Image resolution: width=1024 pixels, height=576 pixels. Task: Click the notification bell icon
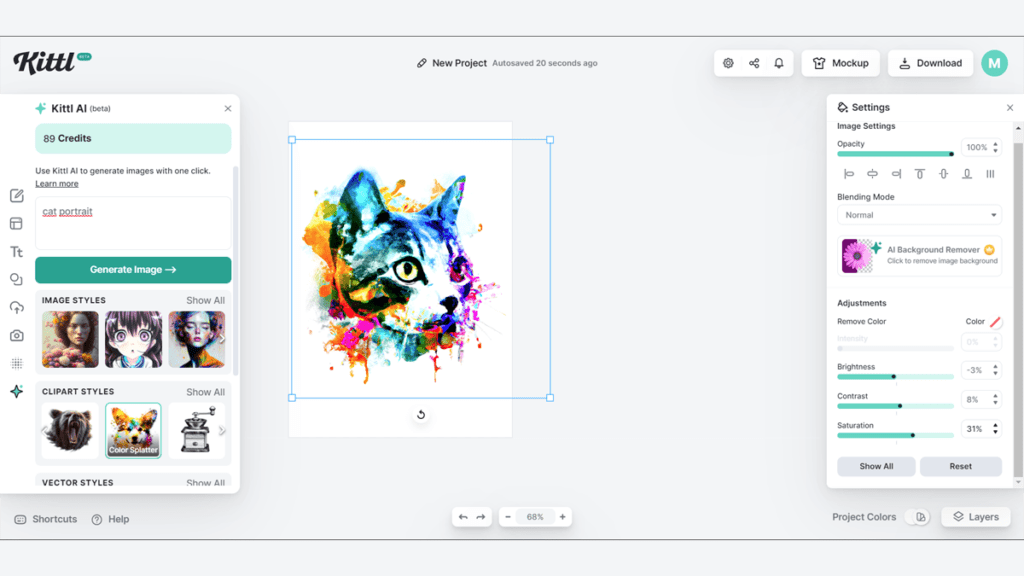[x=779, y=62]
